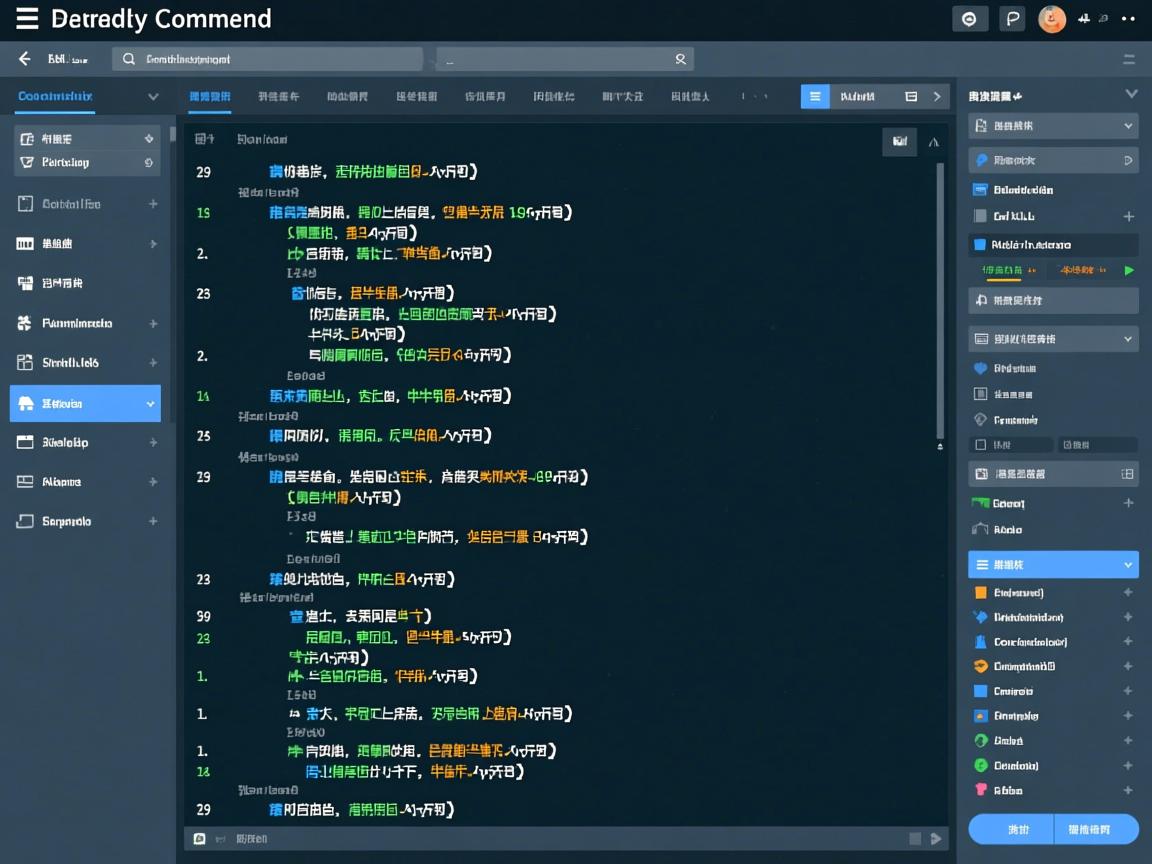Click the green play arrow in right panel

(1129, 270)
